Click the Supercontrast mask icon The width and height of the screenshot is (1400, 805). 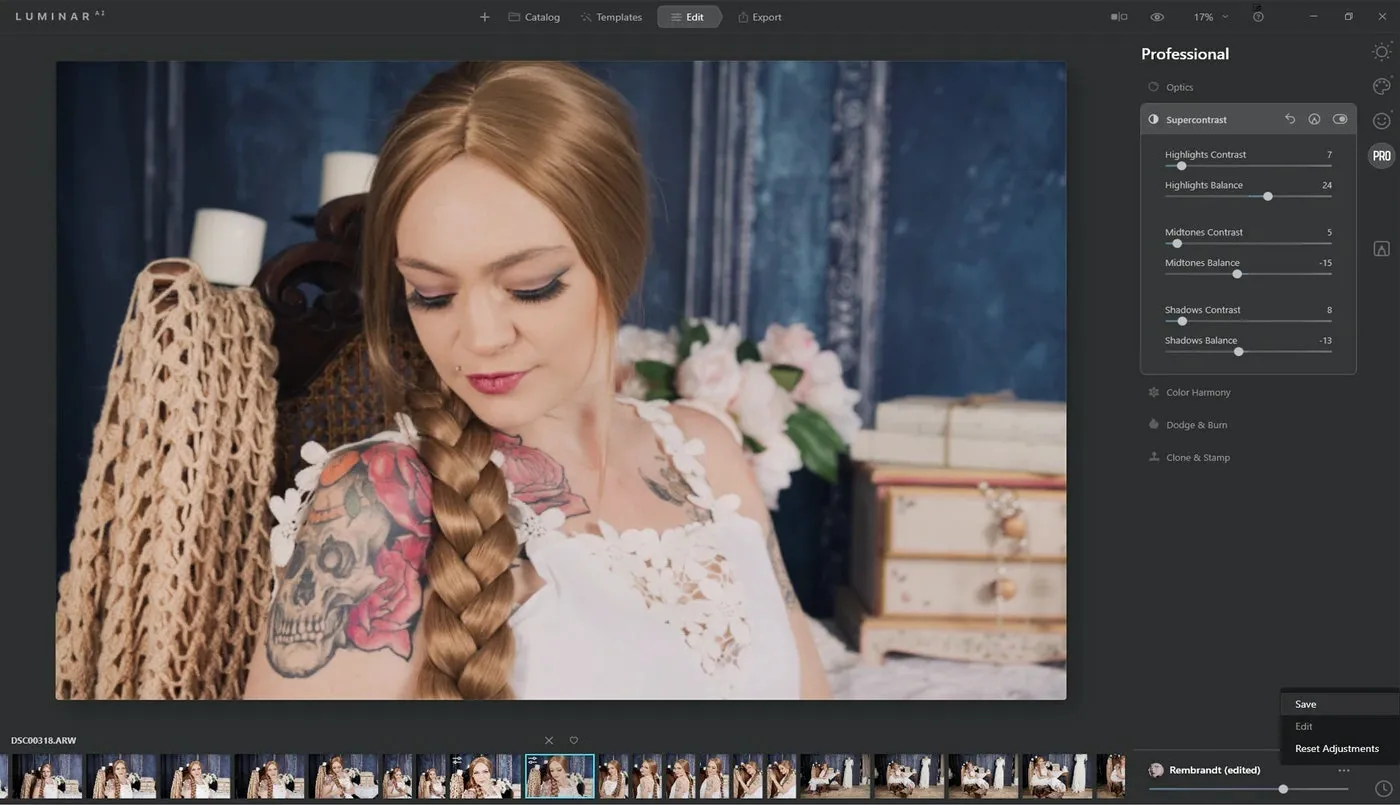(1314, 119)
